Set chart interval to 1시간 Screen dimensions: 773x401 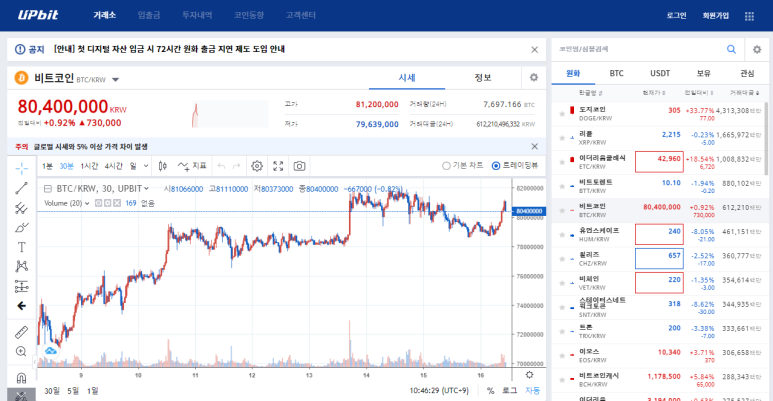point(89,166)
